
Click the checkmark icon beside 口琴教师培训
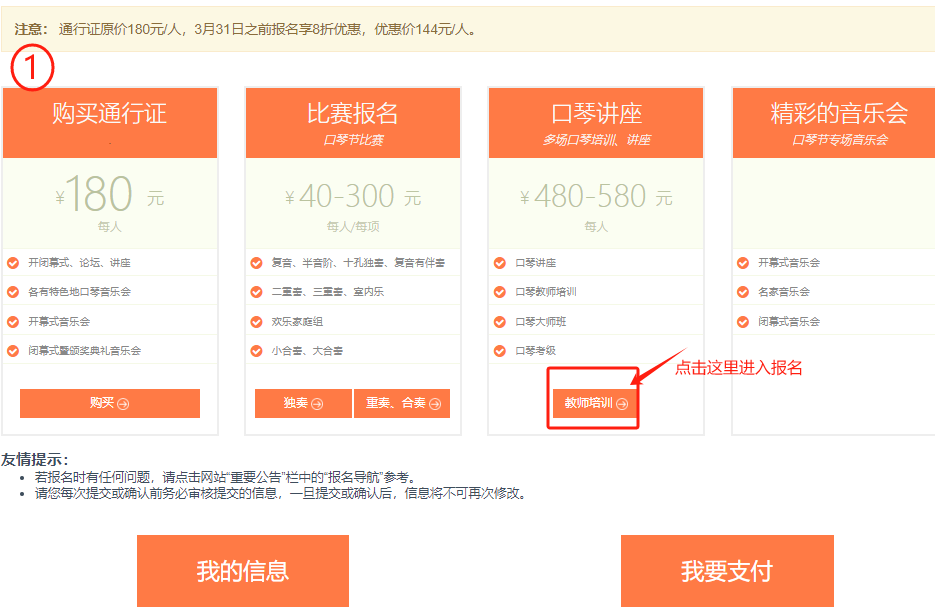click(500, 292)
